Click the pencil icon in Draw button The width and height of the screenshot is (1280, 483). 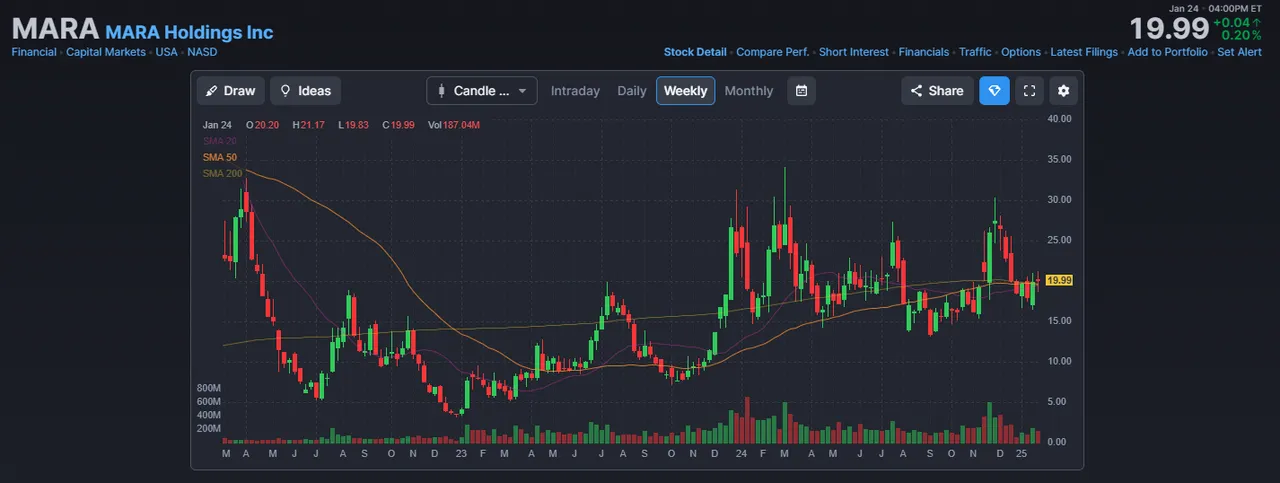tap(211, 91)
